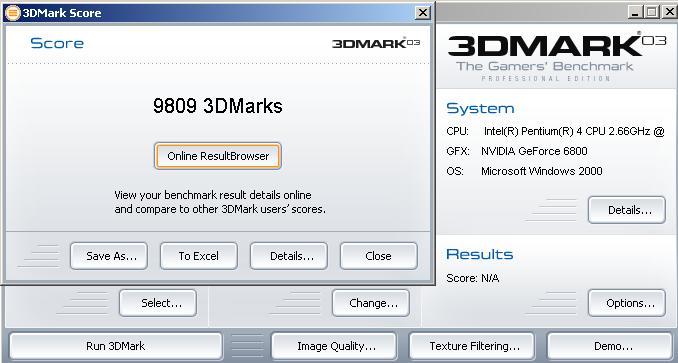Click the Intel Pentium 4 CPU text
The height and width of the screenshot is (363, 678).
coord(574,131)
